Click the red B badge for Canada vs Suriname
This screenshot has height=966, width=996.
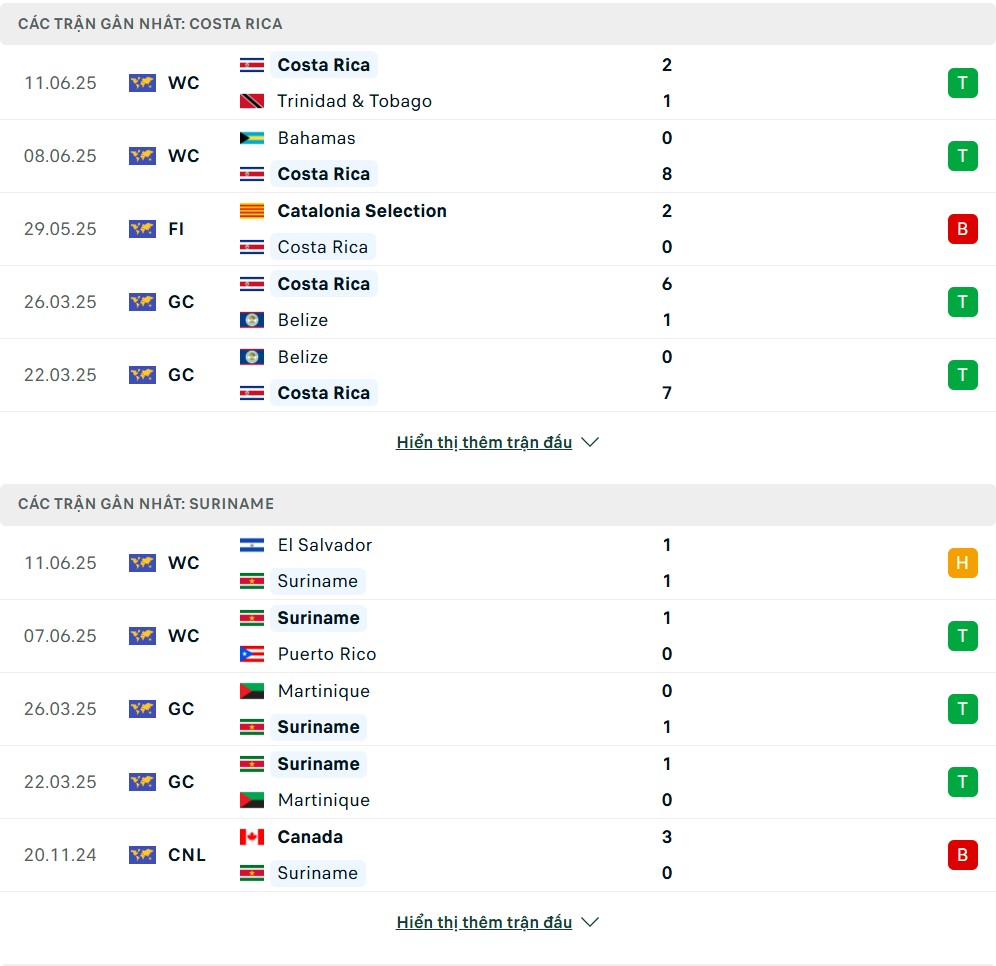[962, 855]
